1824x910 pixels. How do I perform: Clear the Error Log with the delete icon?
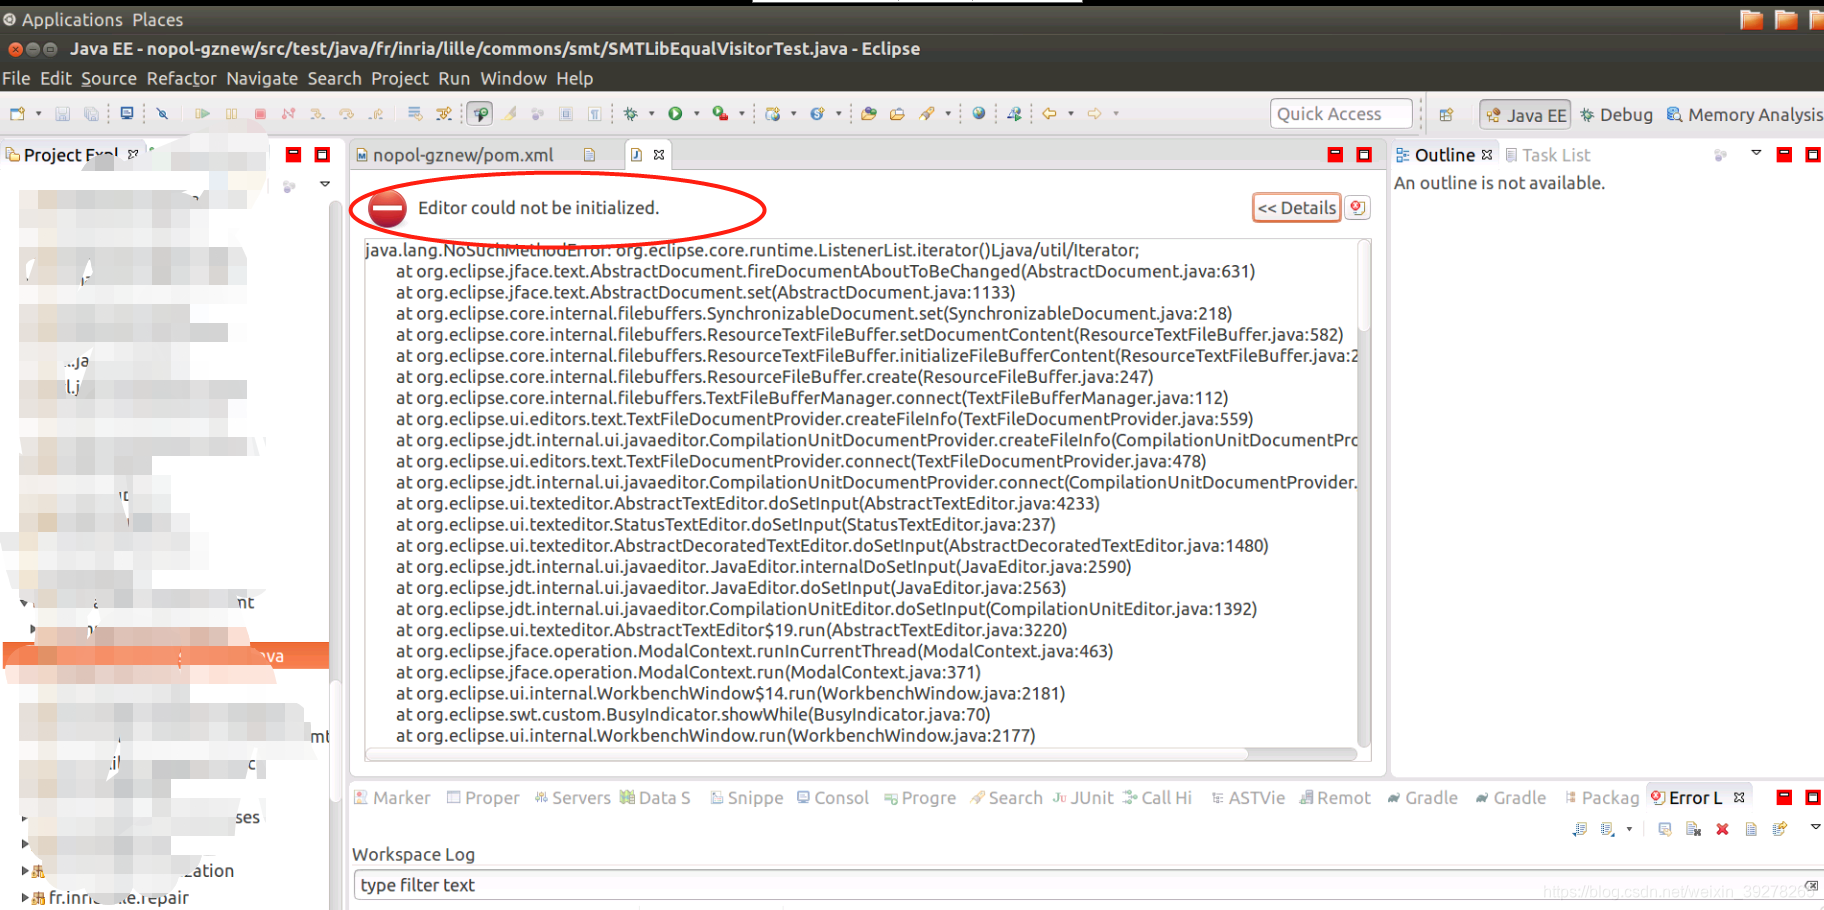[x=1722, y=829]
